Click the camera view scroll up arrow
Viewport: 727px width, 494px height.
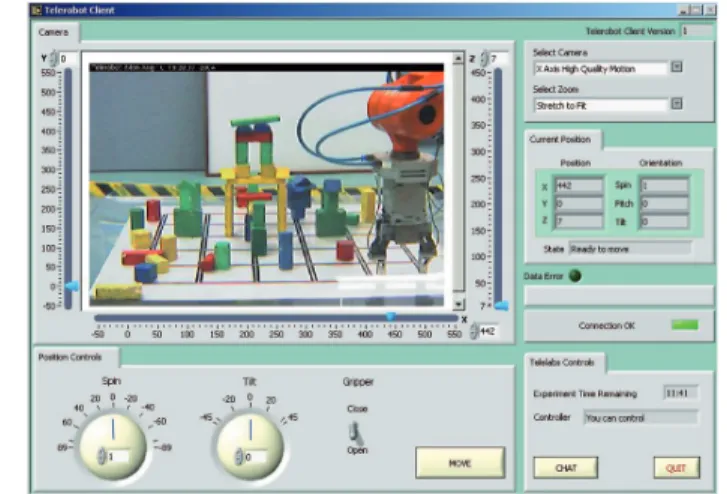click(458, 58)
